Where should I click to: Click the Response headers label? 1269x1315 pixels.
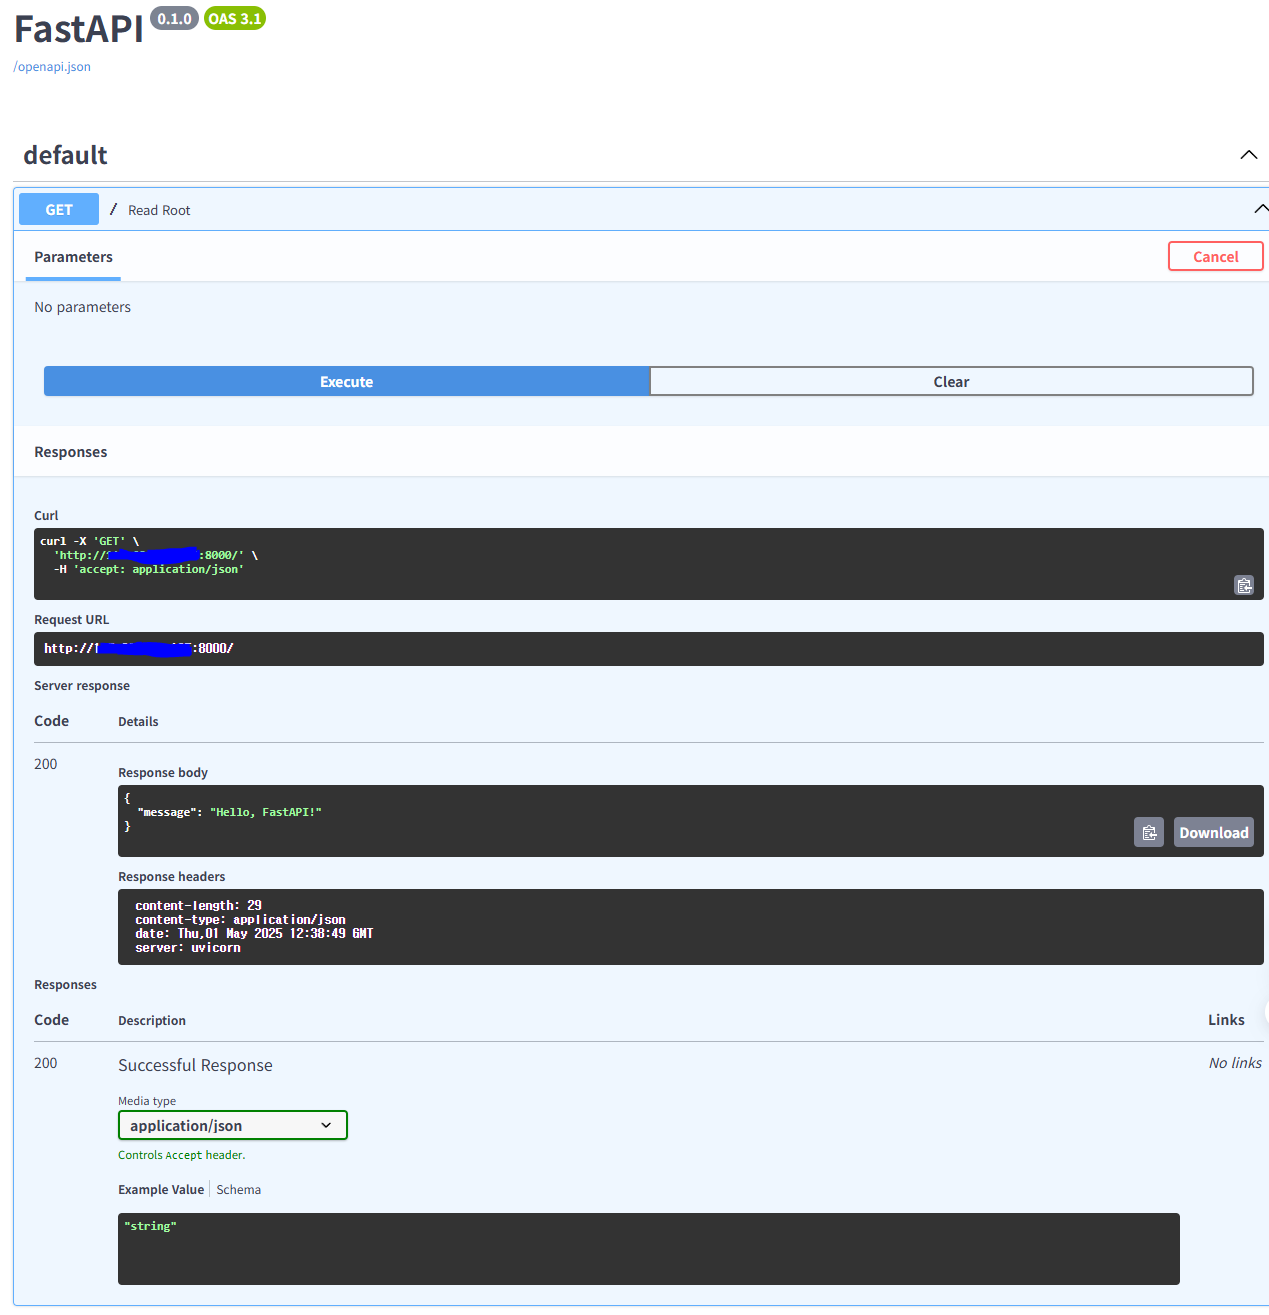tap(172, 877)
